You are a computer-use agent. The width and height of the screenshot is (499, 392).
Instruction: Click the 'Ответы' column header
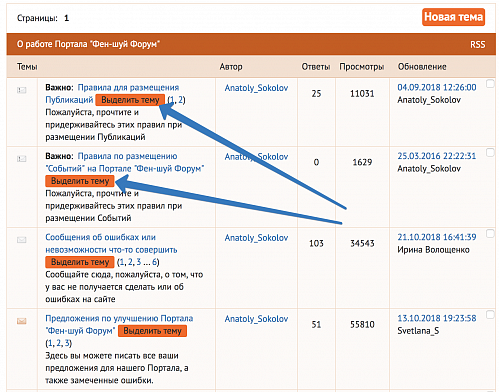(316, 67)
